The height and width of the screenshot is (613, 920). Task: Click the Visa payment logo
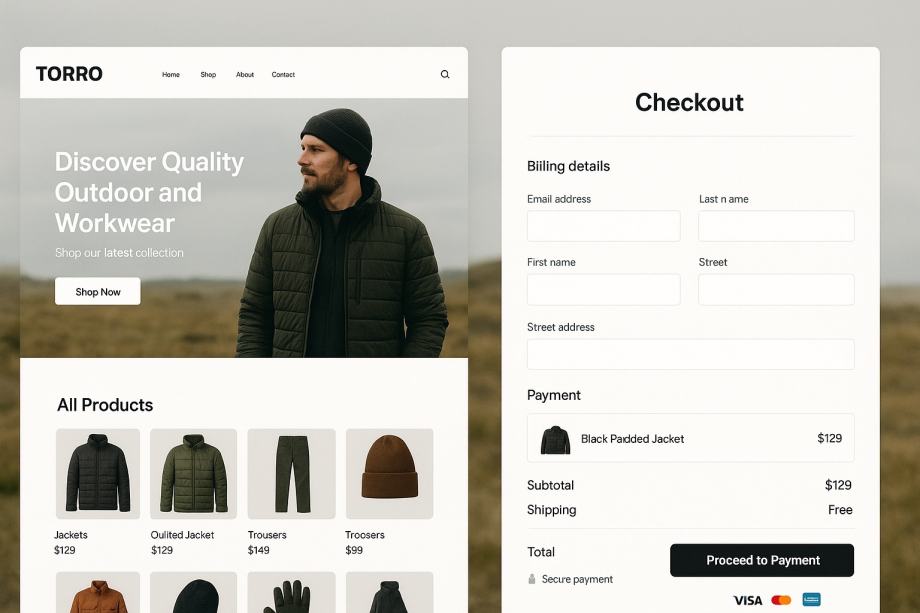click(748, 600)
